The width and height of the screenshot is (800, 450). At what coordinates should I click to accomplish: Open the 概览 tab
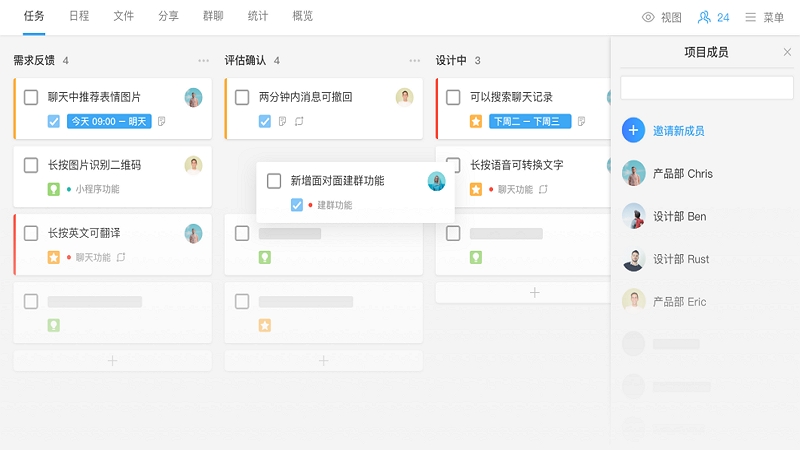303,16
